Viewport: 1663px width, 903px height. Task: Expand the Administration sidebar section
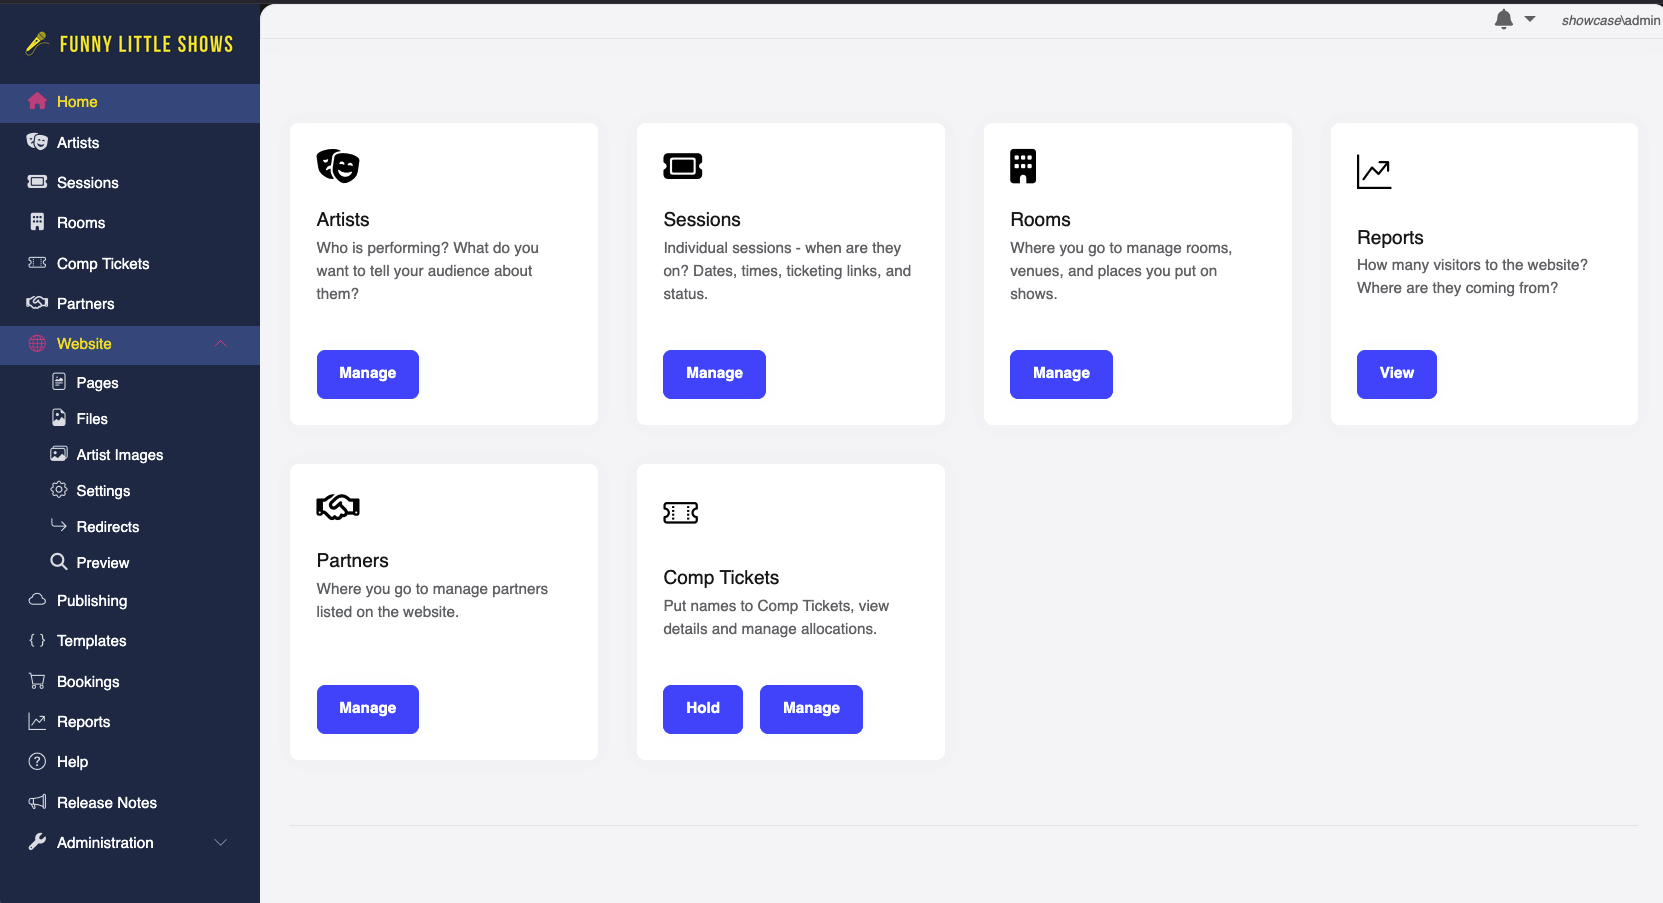pyautogui.click(x=221, y=843)
